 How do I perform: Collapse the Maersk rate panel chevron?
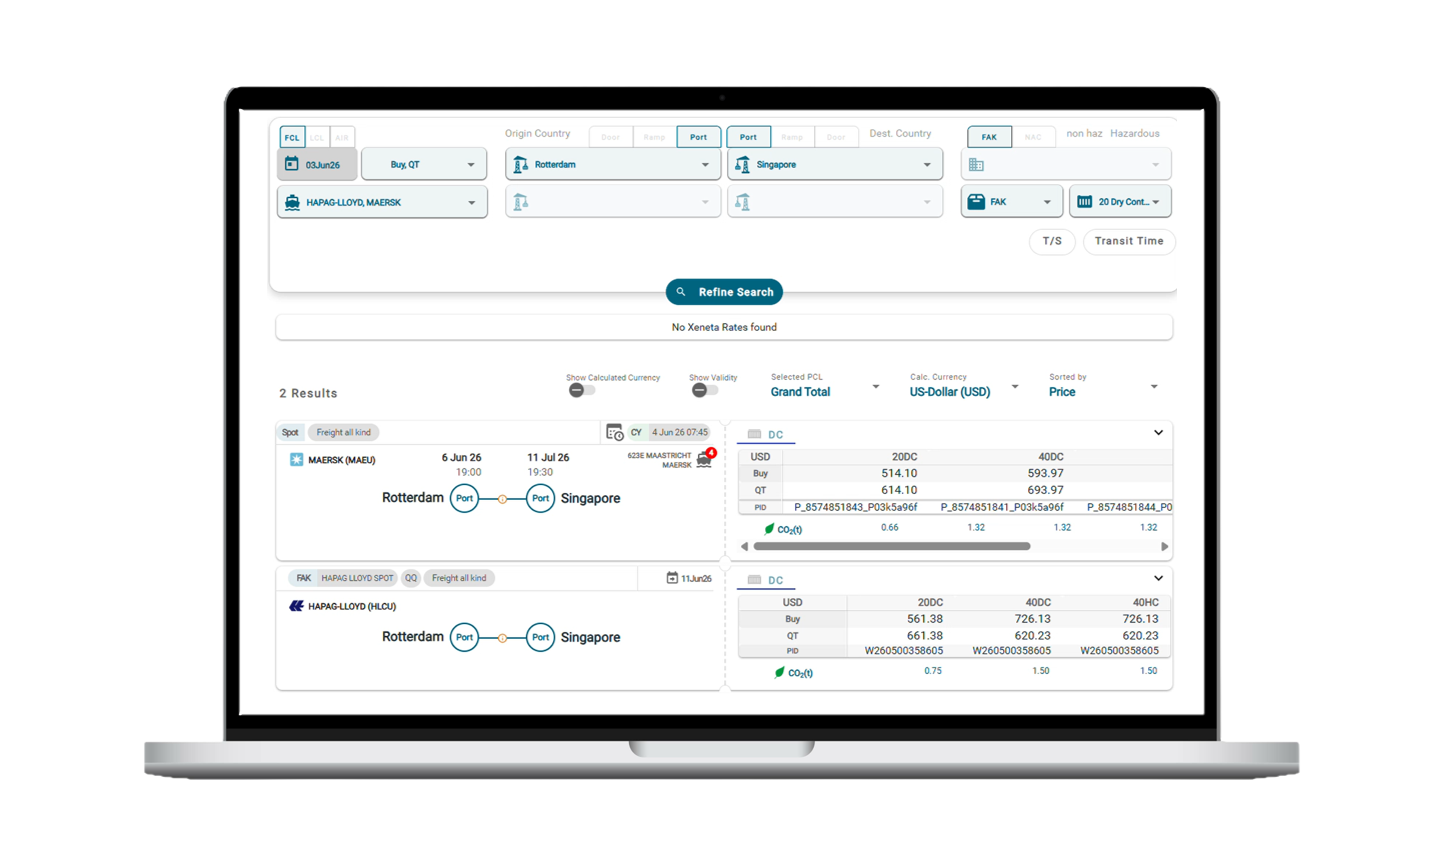point(1158,433)
